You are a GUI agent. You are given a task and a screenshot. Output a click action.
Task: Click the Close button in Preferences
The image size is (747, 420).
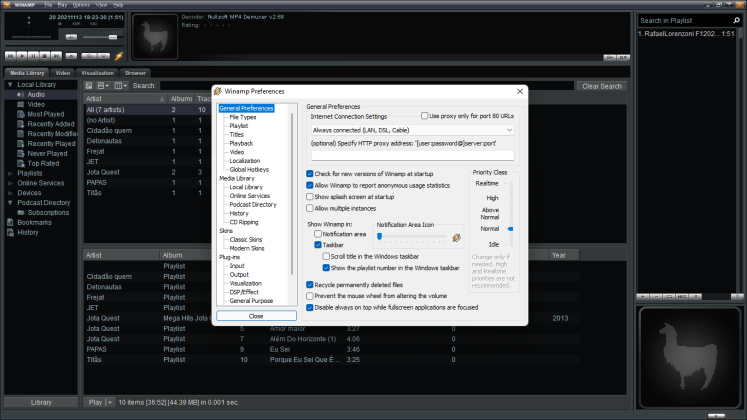pyautogui.click(x=256, y=316)
